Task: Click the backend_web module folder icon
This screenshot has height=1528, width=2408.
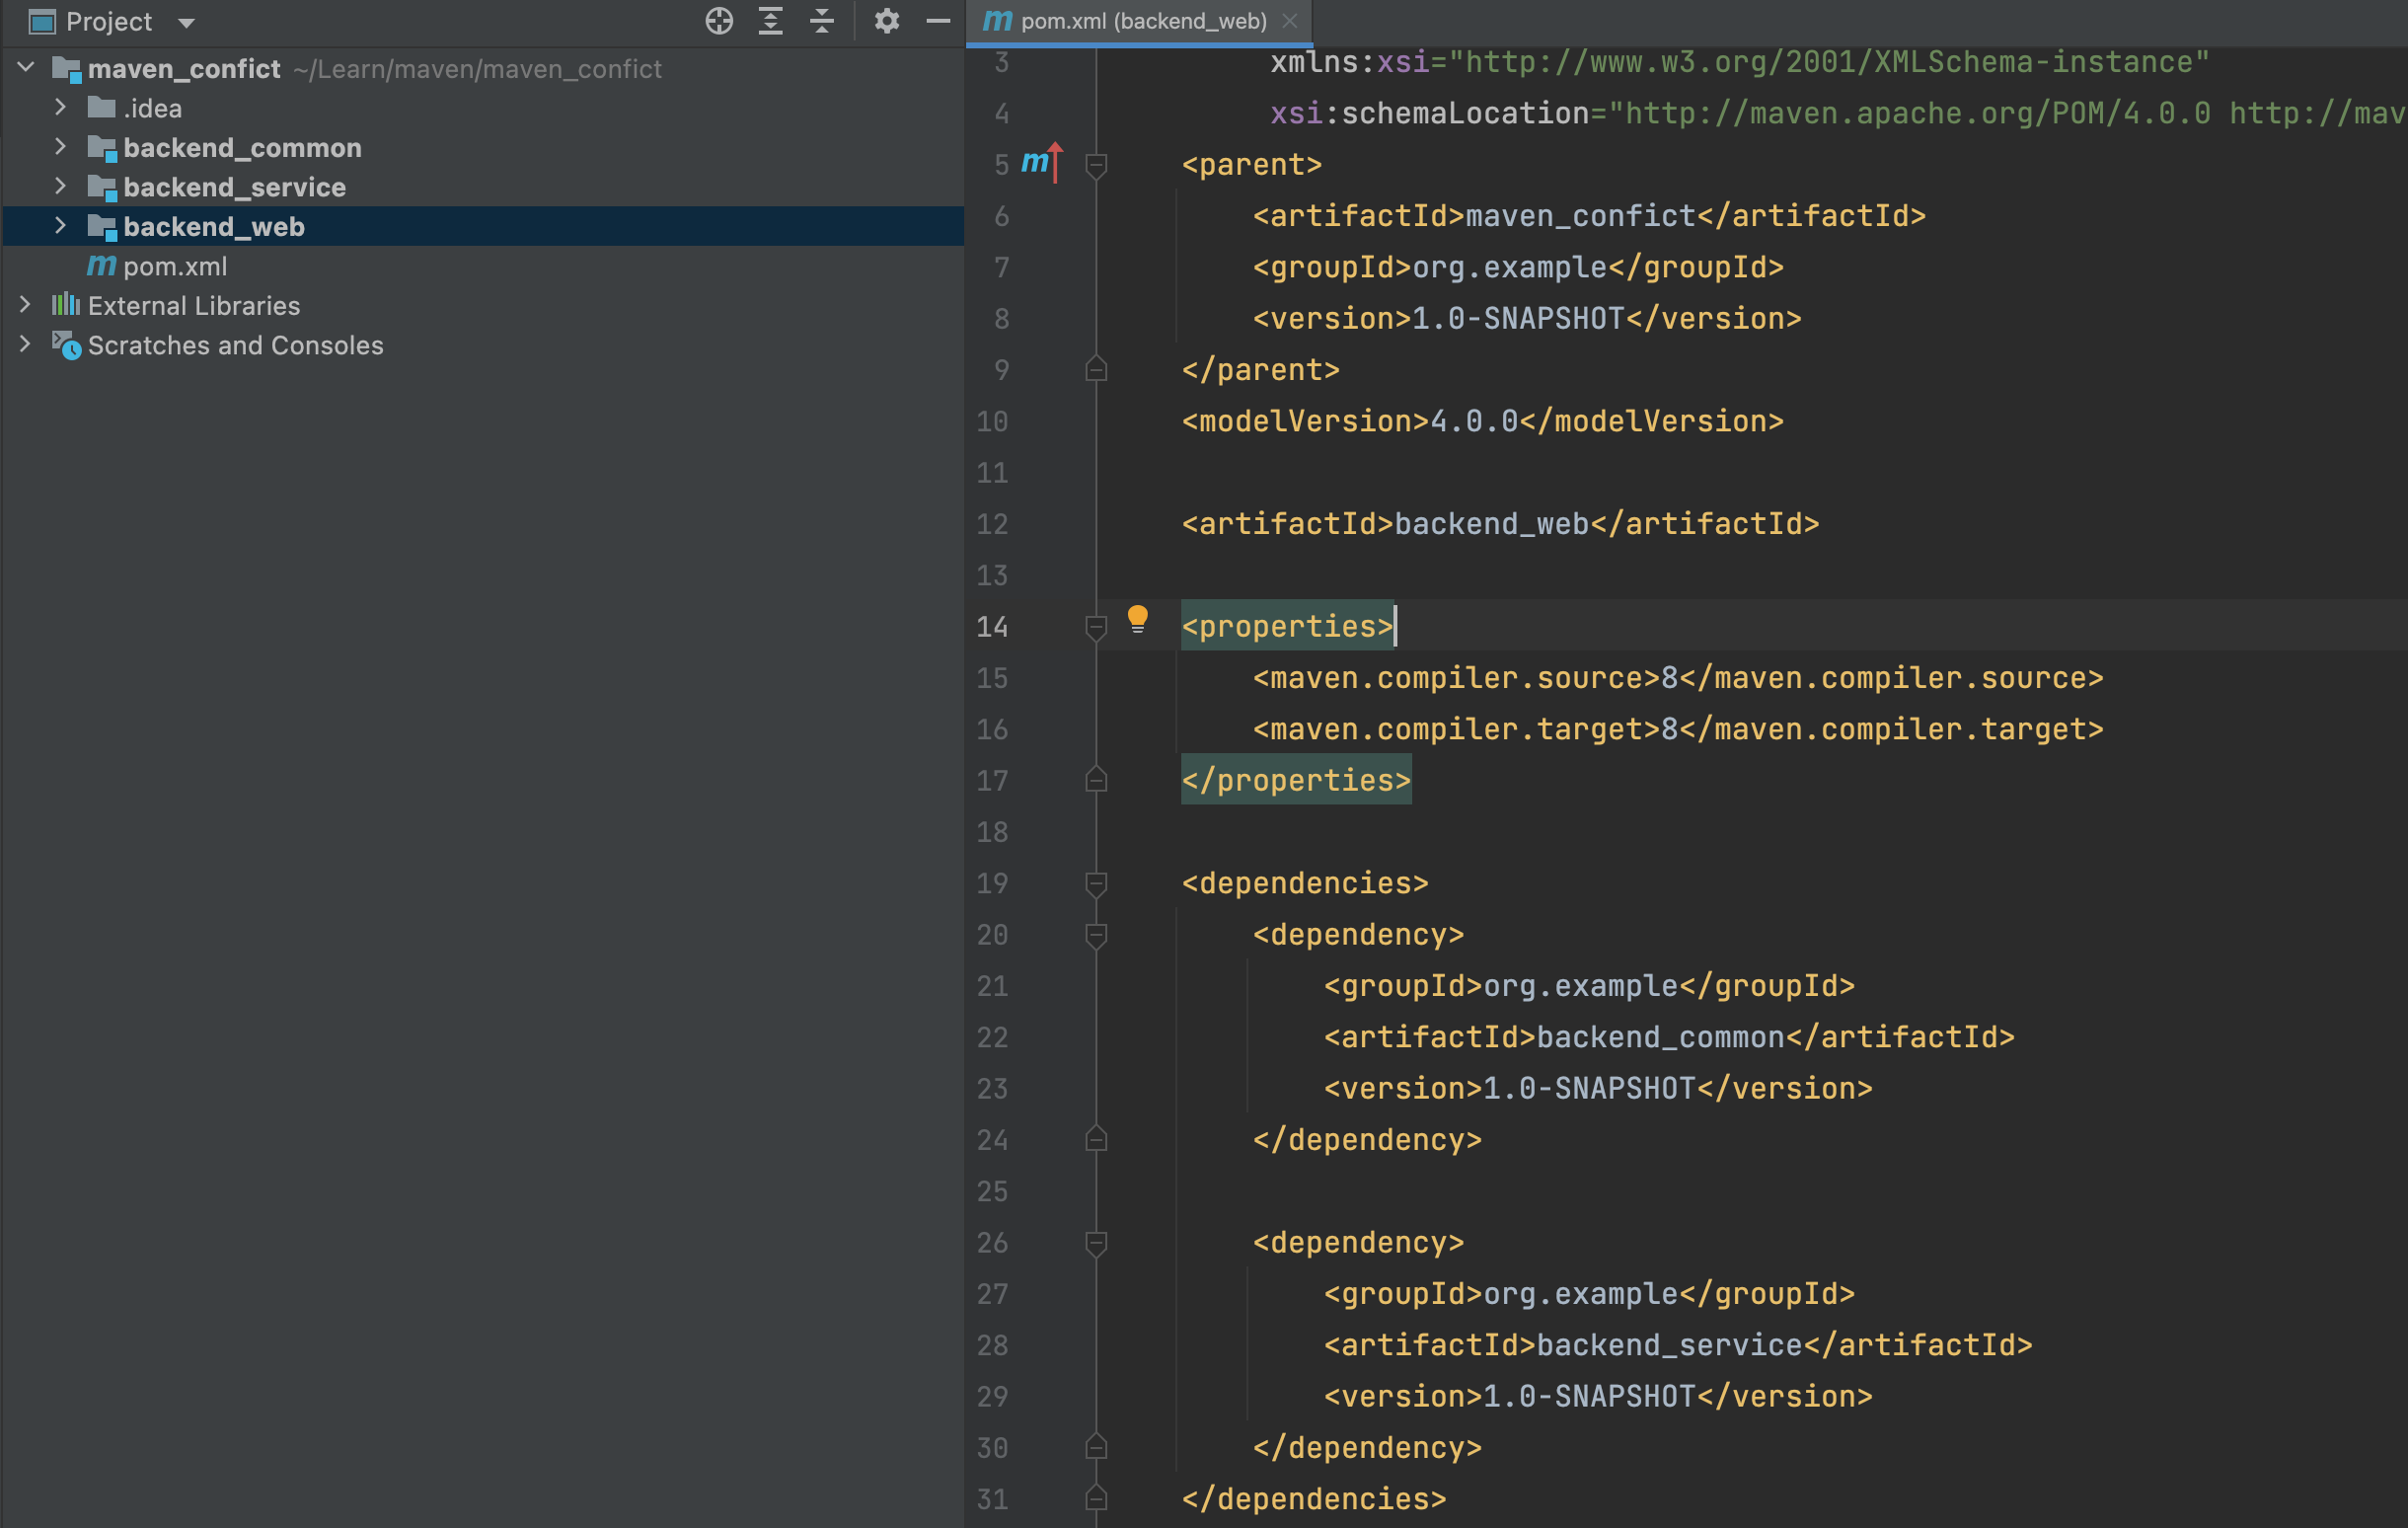Action: (x=102, y=227)
